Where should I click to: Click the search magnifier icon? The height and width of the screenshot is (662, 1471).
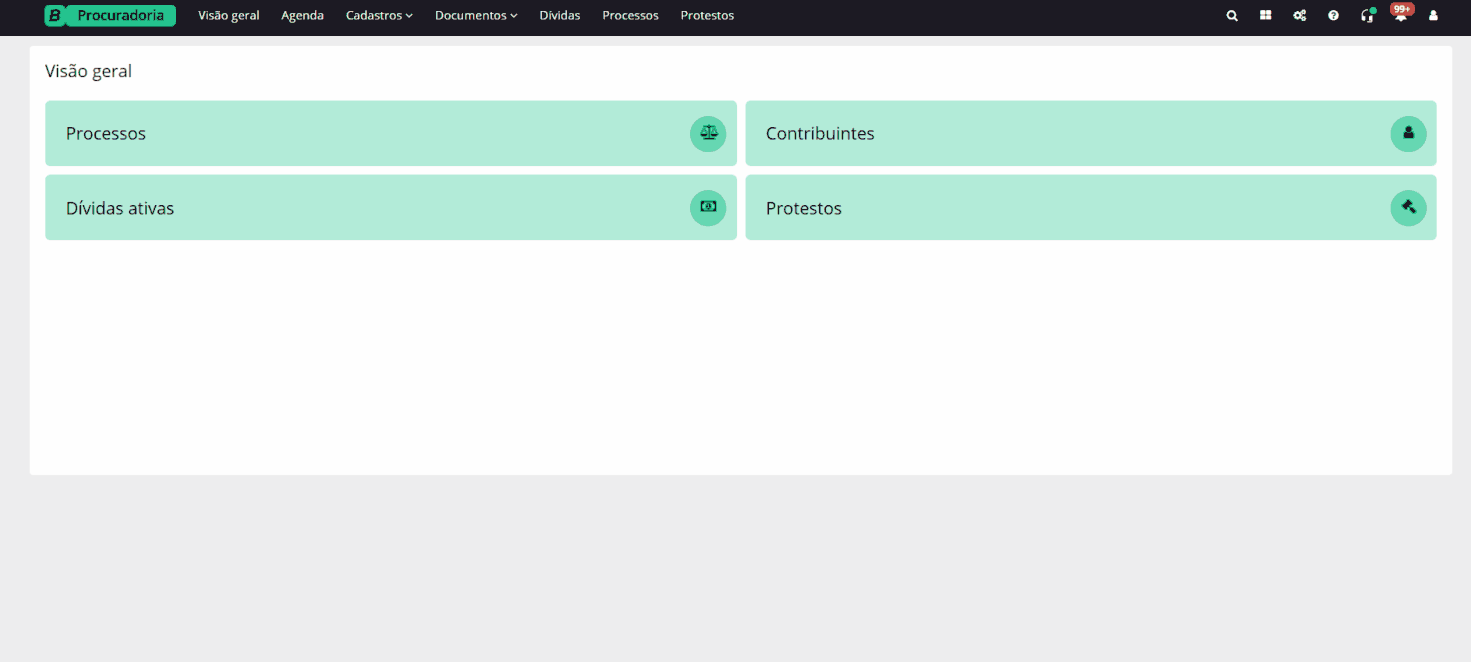tap(1232, 16)
